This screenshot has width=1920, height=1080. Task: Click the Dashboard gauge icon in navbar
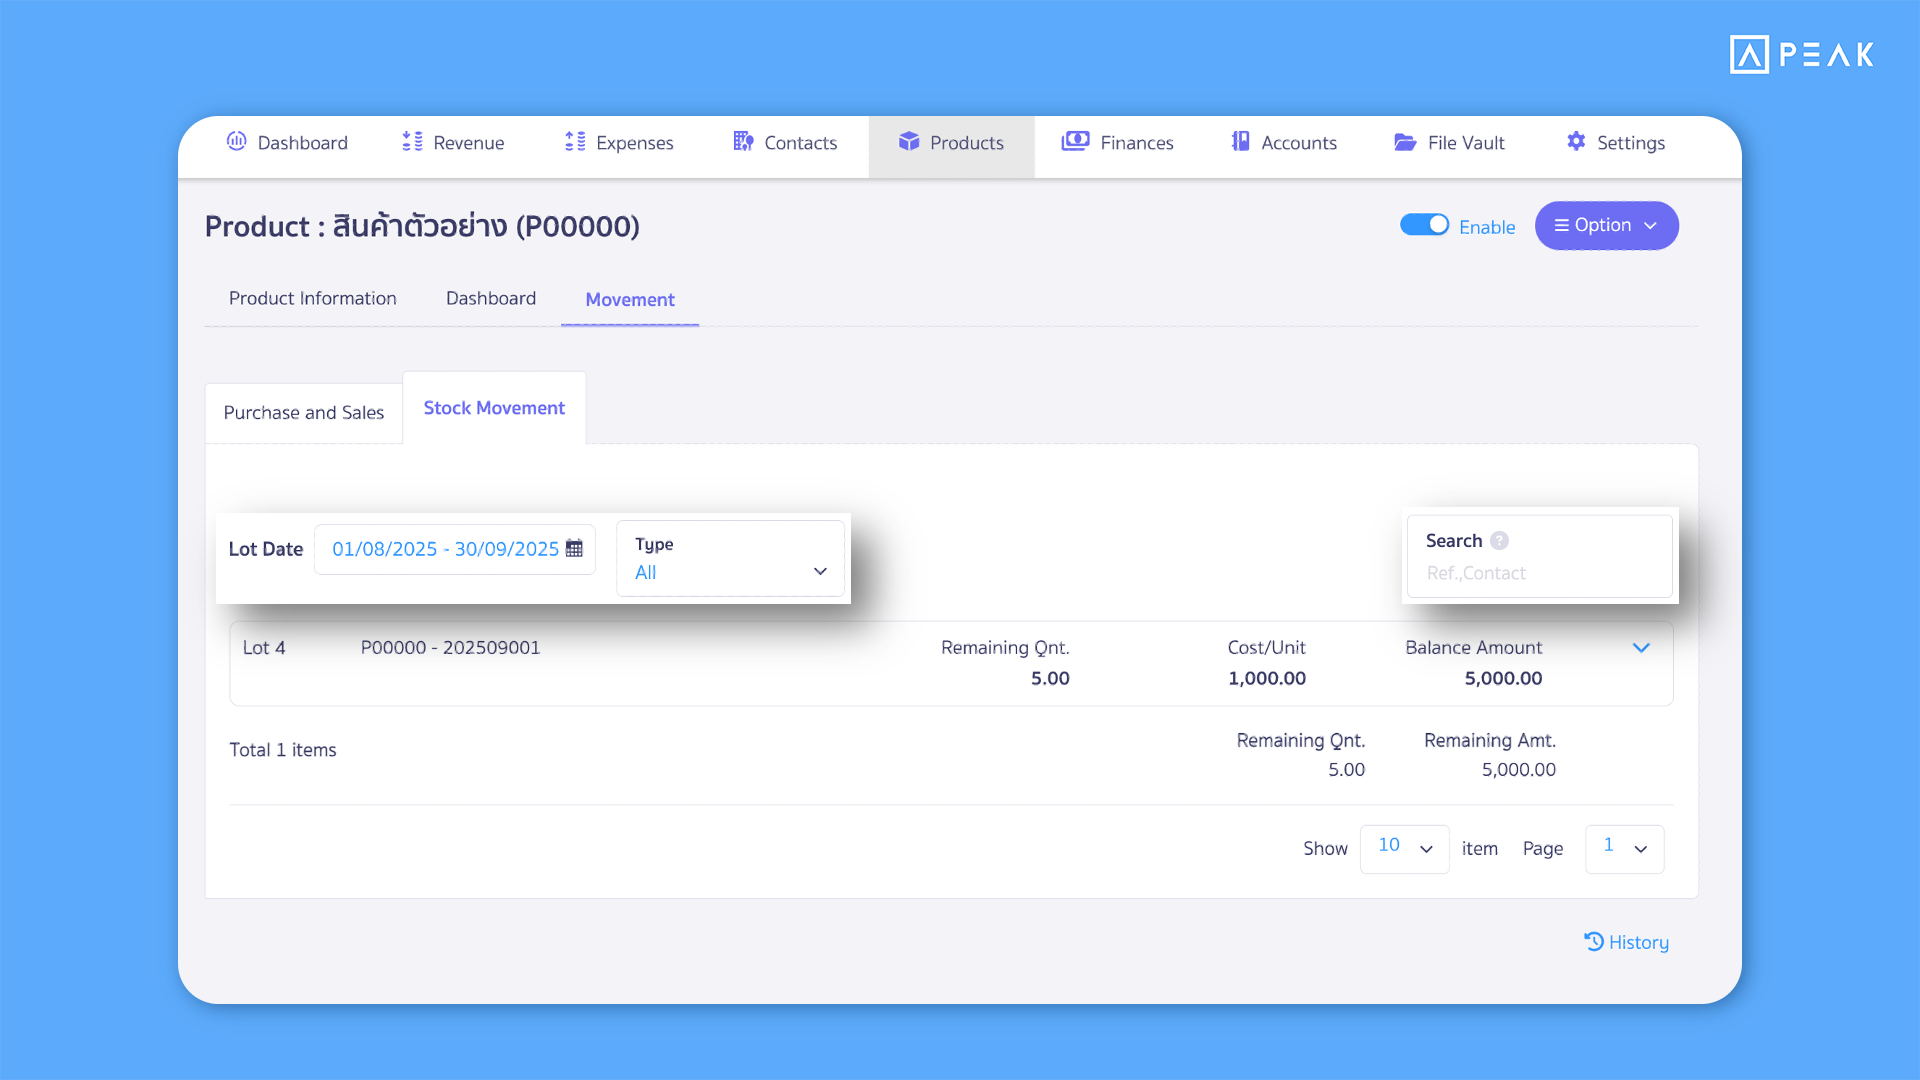(x=236, y=142)
